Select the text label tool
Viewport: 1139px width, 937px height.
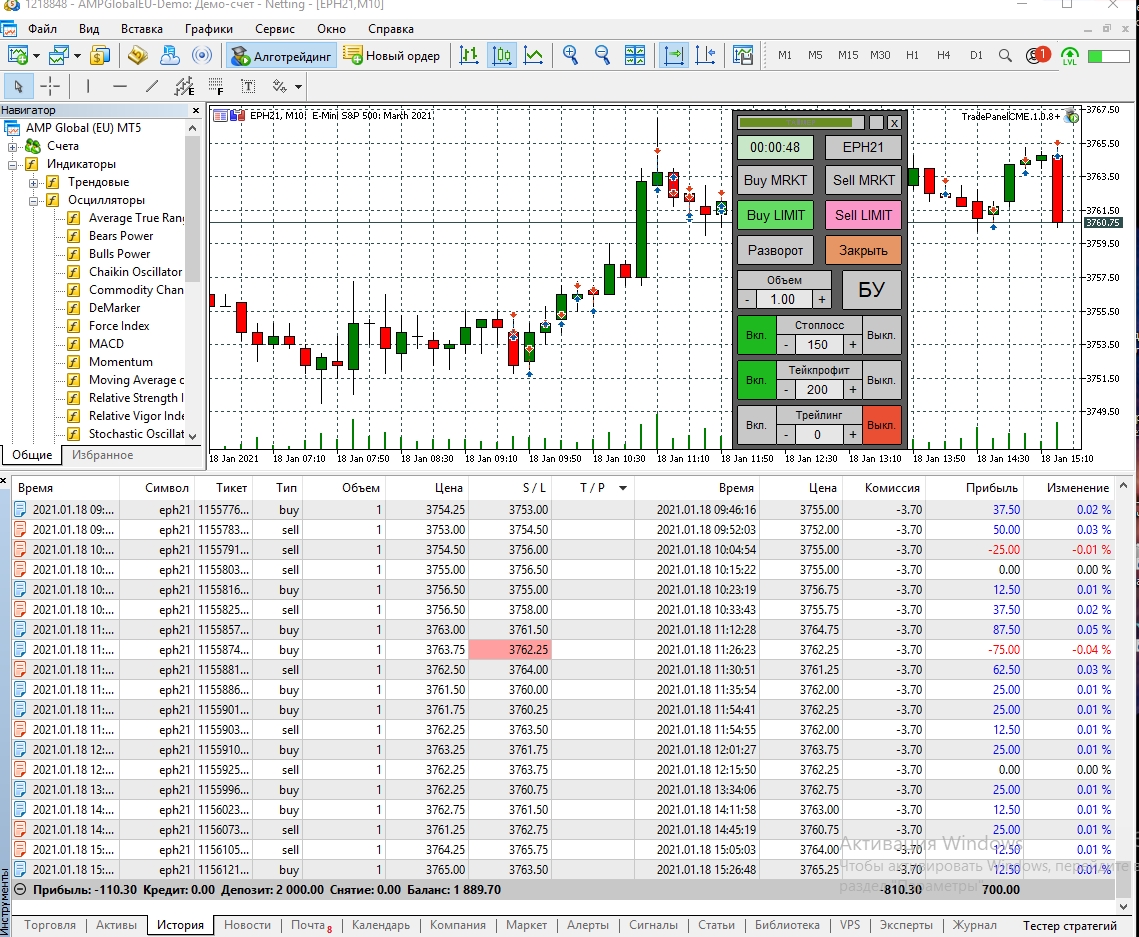[248, 86]
